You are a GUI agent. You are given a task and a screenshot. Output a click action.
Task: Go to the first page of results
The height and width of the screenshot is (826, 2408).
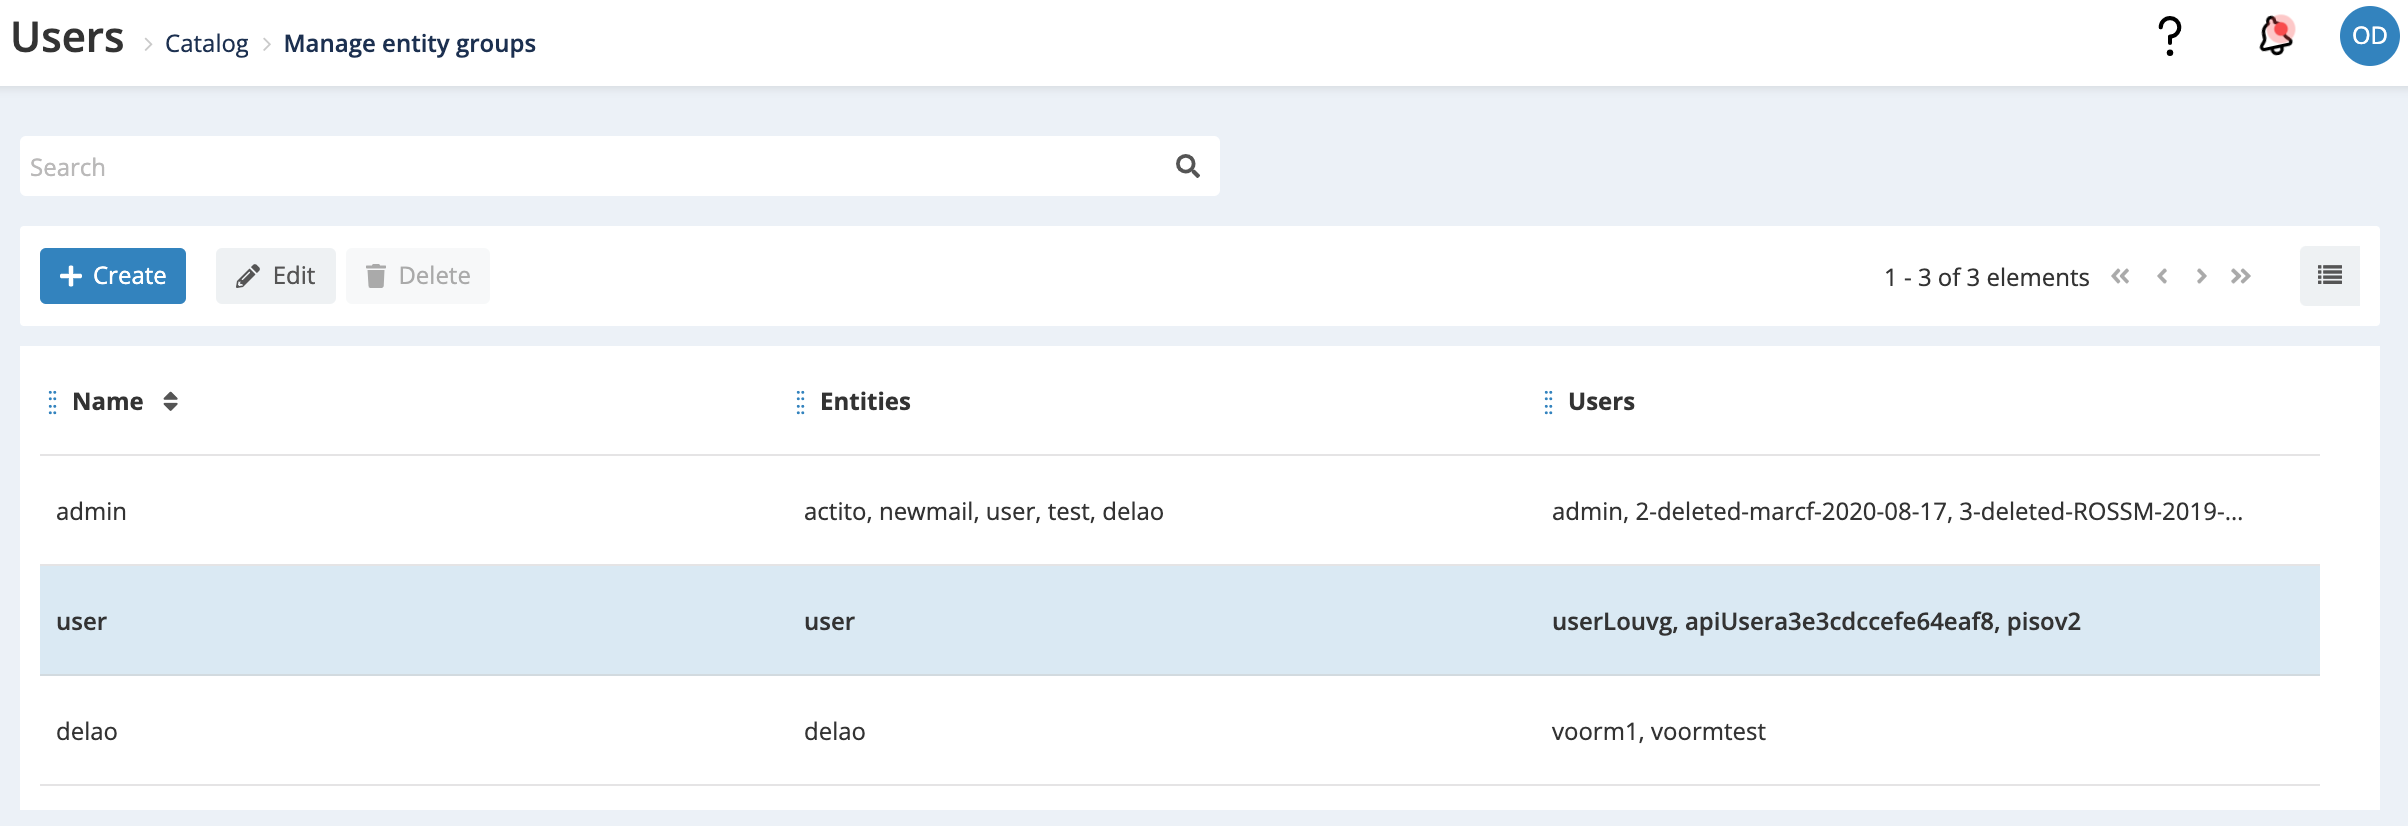click(x=2120, y=276)
